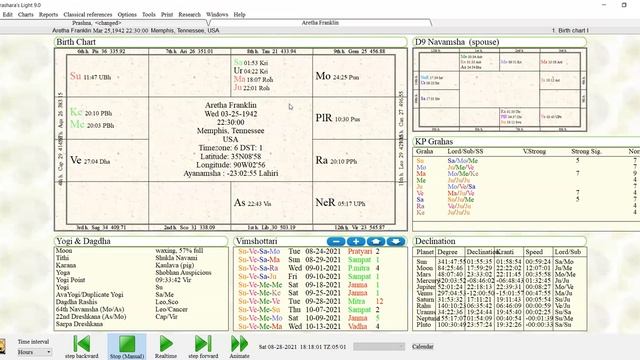Click the date-time Sat 08-28-2021 18:18:01 display
This screenshot has height=360, width=640.
(302, 347)
